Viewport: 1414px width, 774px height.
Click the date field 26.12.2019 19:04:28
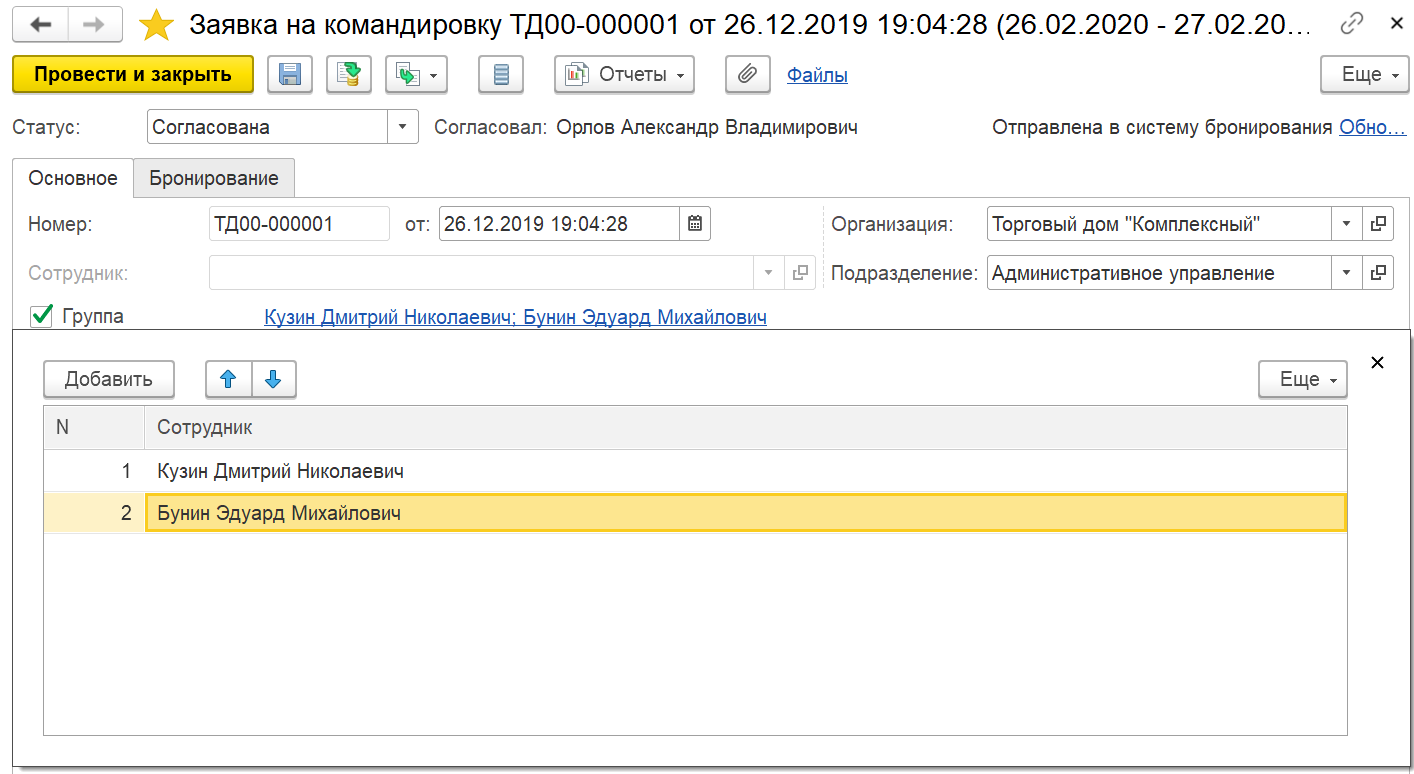[x=560, y=224]
